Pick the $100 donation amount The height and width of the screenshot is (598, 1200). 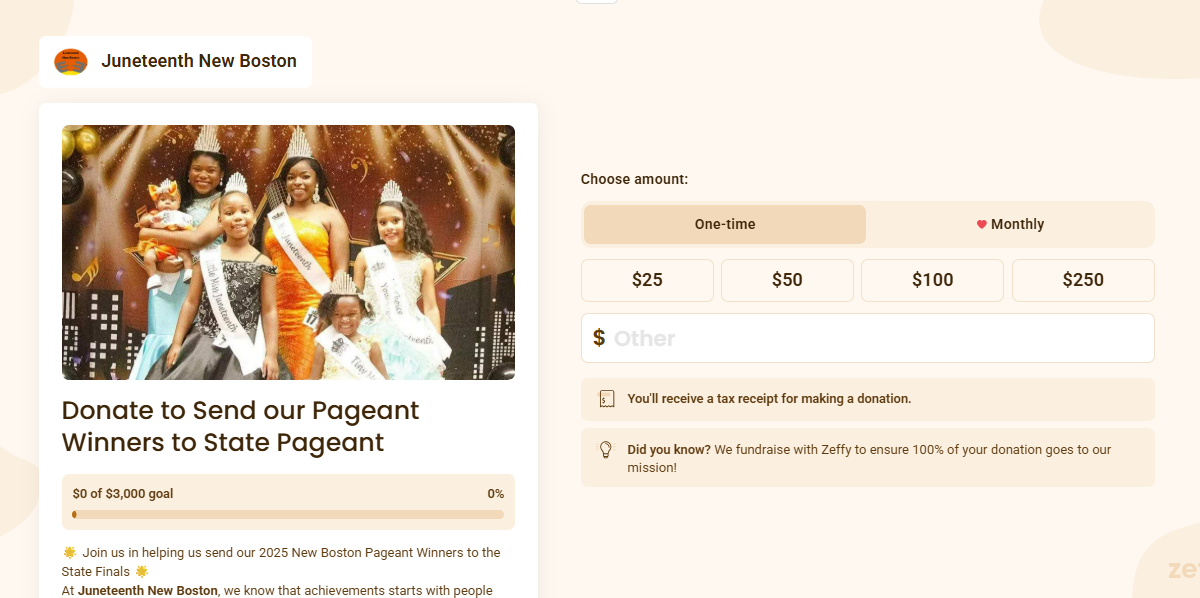tap(932, 280)
